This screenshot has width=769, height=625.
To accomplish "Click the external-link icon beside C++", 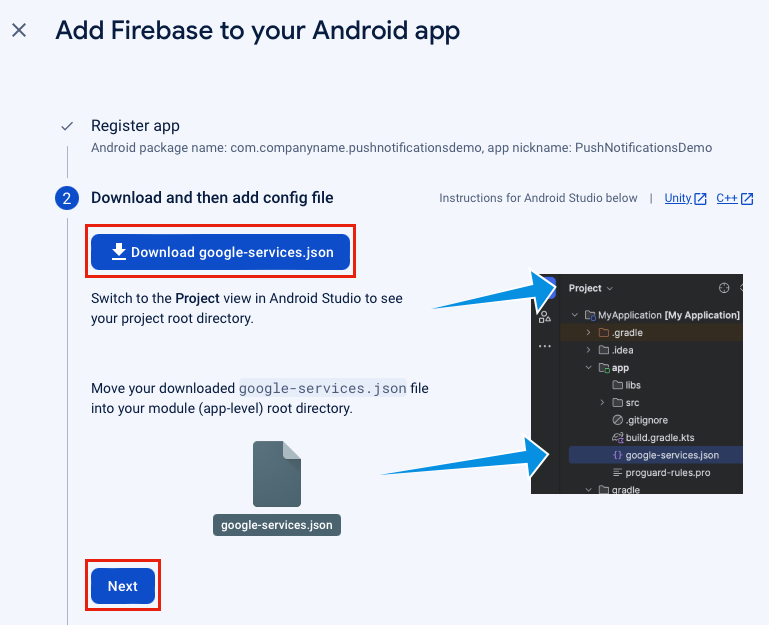I will tap(747, 199).
